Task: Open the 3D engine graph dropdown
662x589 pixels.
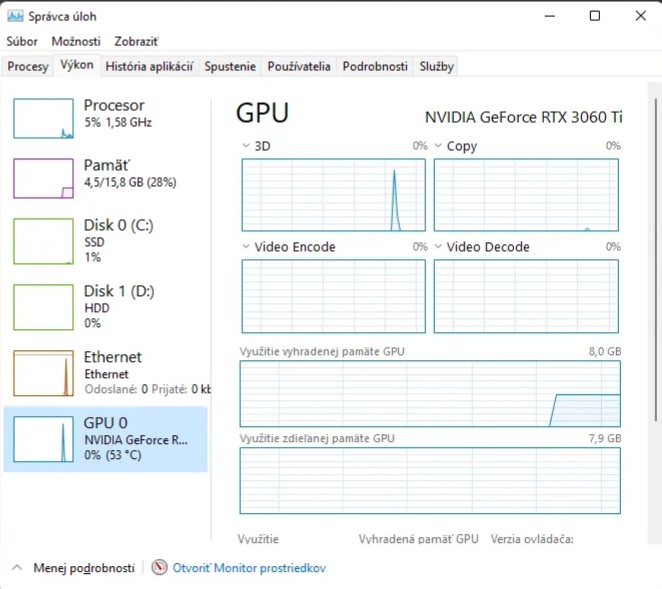Action: [x=247, y=146]
